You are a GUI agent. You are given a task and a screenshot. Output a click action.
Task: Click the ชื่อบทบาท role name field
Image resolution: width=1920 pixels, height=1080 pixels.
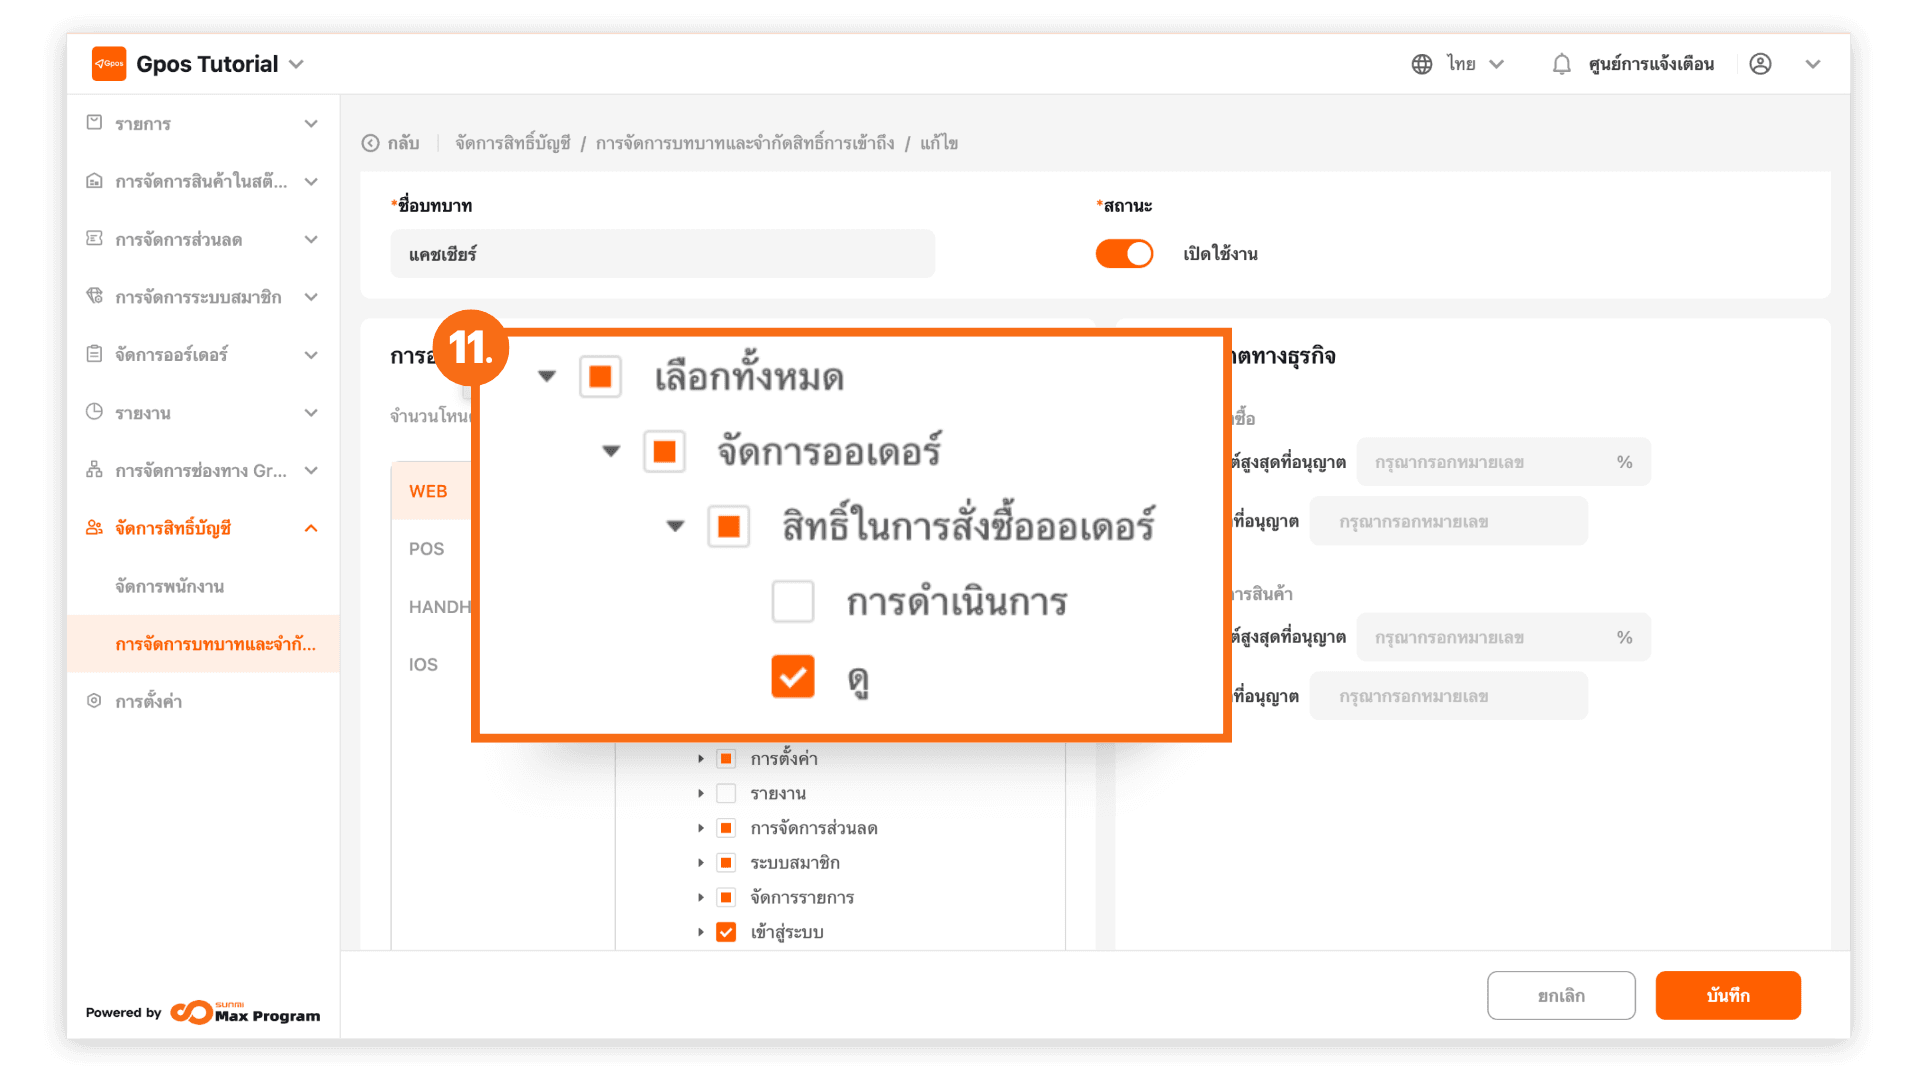(662, 254)
